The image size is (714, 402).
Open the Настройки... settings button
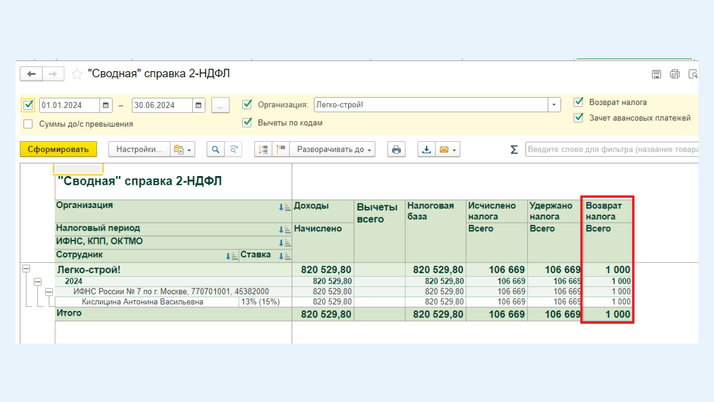(138, 149)
